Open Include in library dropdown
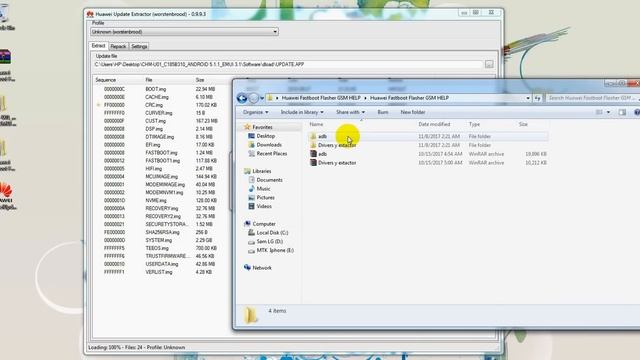Screen dimensions: 640x360 [x=302, y=112]
